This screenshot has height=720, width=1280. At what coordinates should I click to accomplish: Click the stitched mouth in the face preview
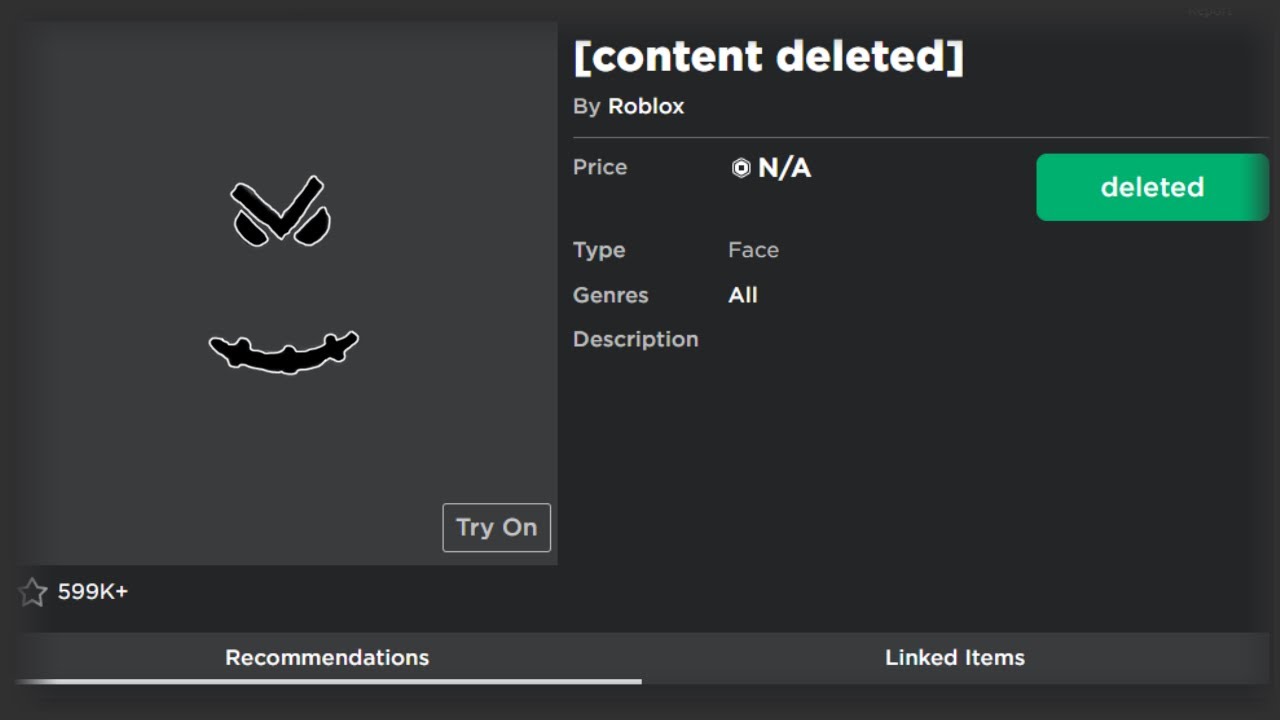[x=284, y=352]
